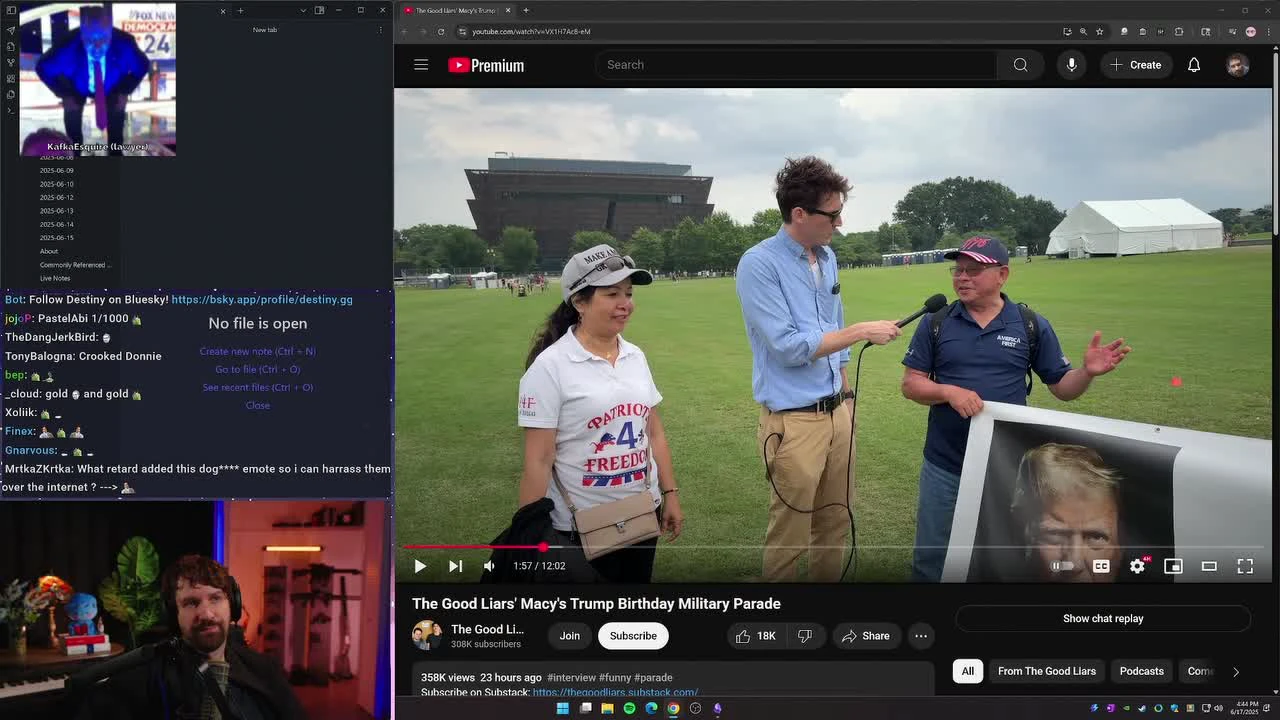Switch the player to miniplayer
The width and height of the screenshot is (1280, 720).
(x=1173, y=566)
